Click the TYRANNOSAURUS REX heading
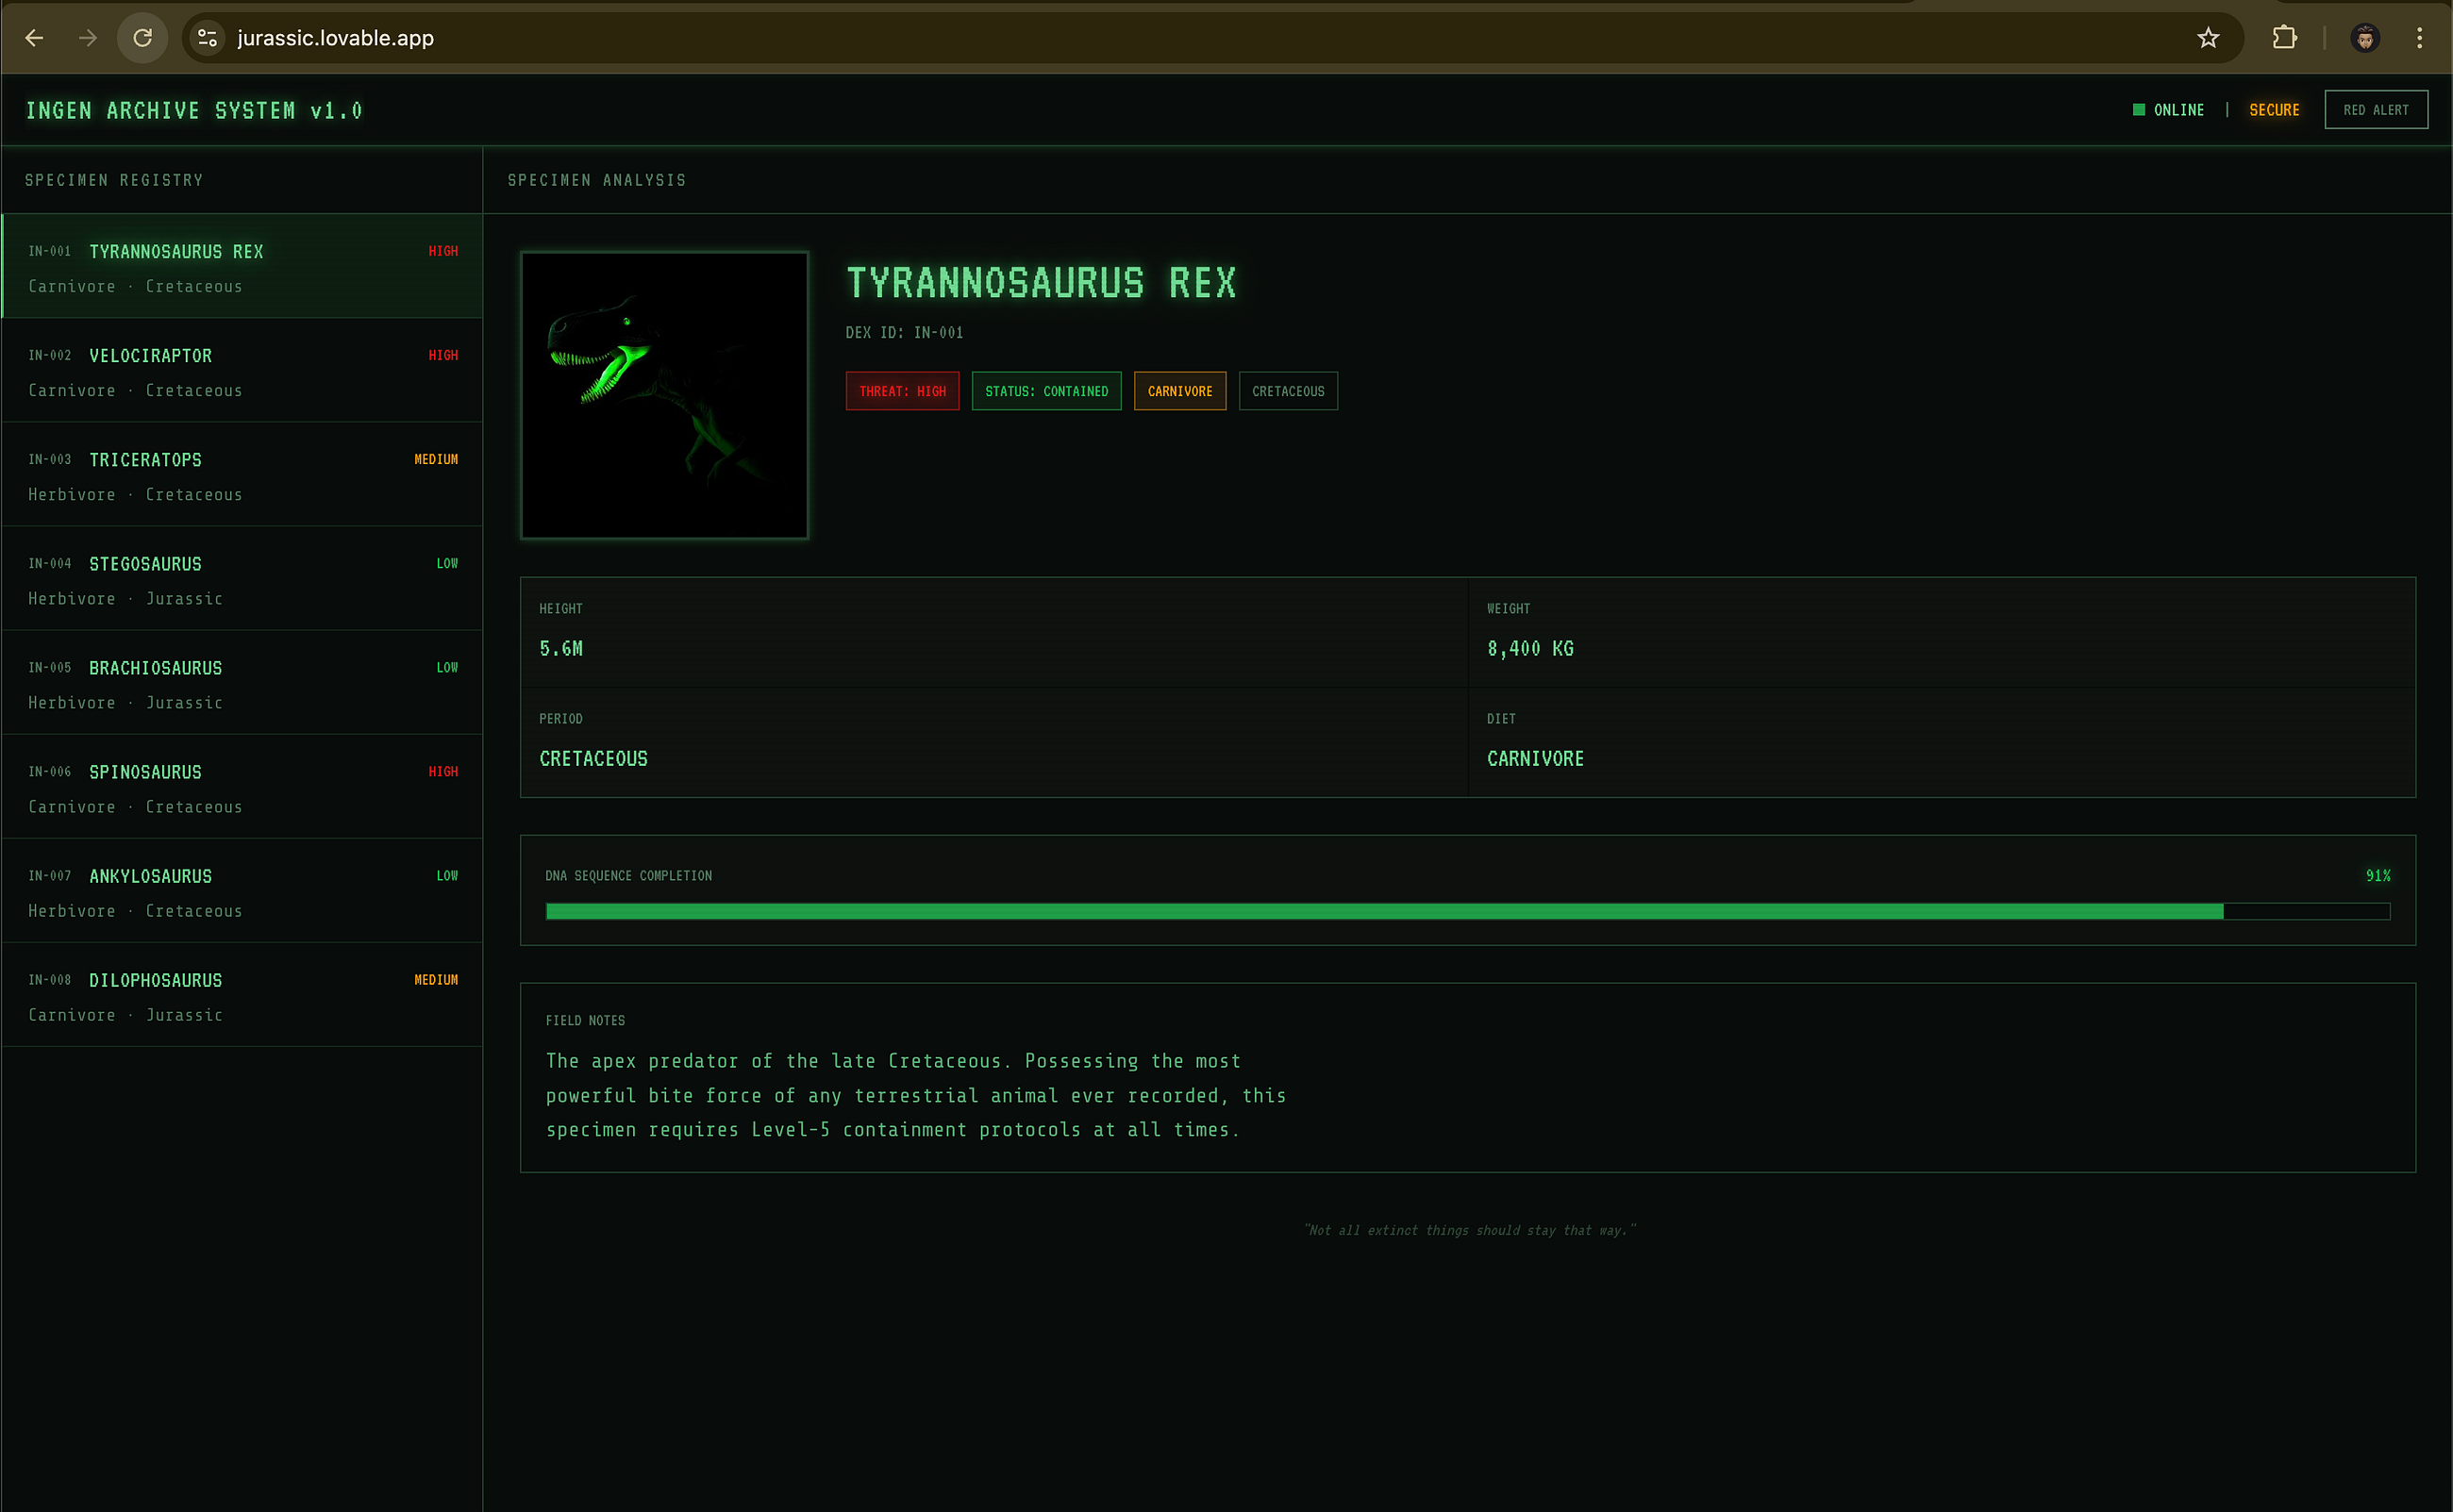 (x=1041, y=283)
